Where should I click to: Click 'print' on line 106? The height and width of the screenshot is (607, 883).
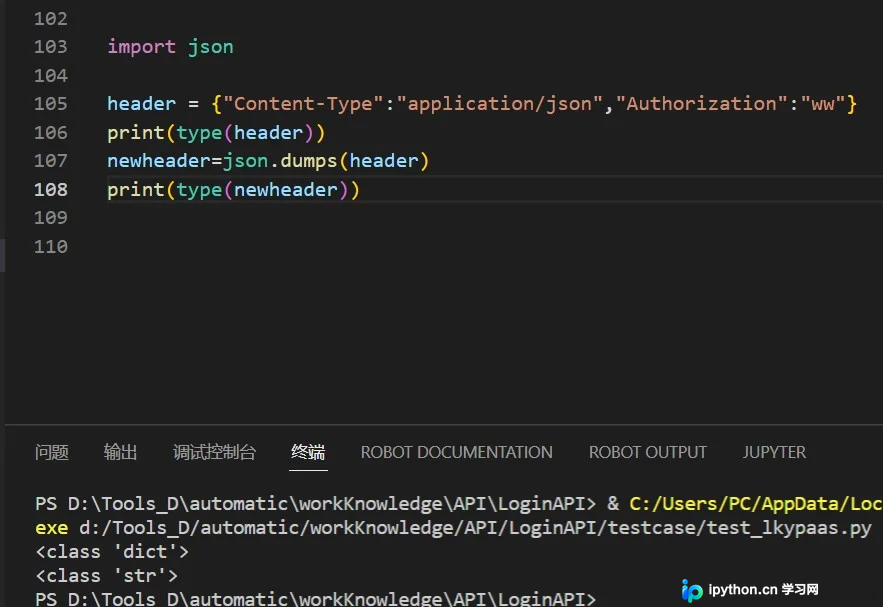coord(136,133)
